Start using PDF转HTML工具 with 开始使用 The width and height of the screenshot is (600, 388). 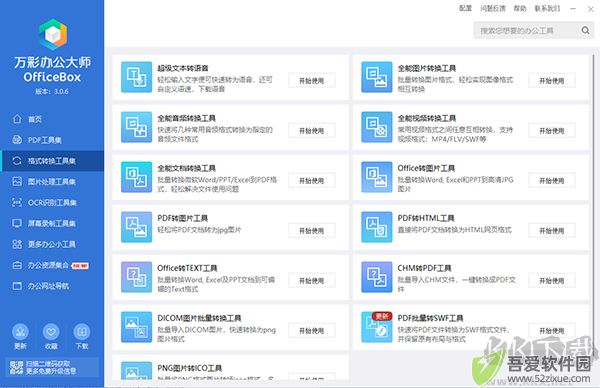coord(552,231)
